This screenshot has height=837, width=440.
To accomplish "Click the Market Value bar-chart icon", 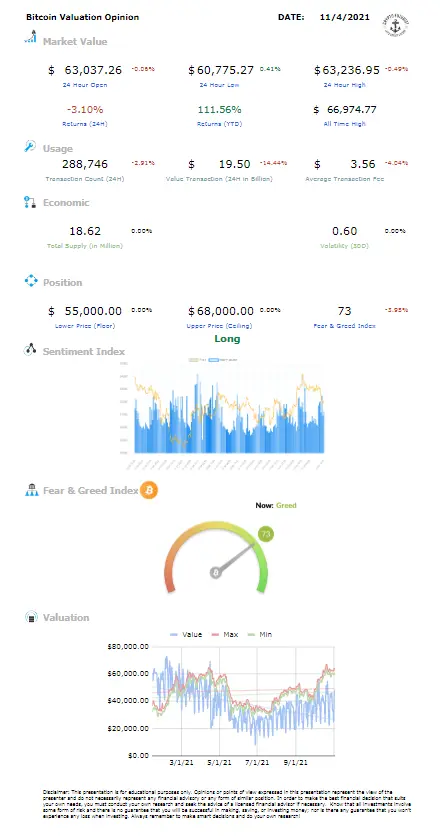I will coord(30,36).
